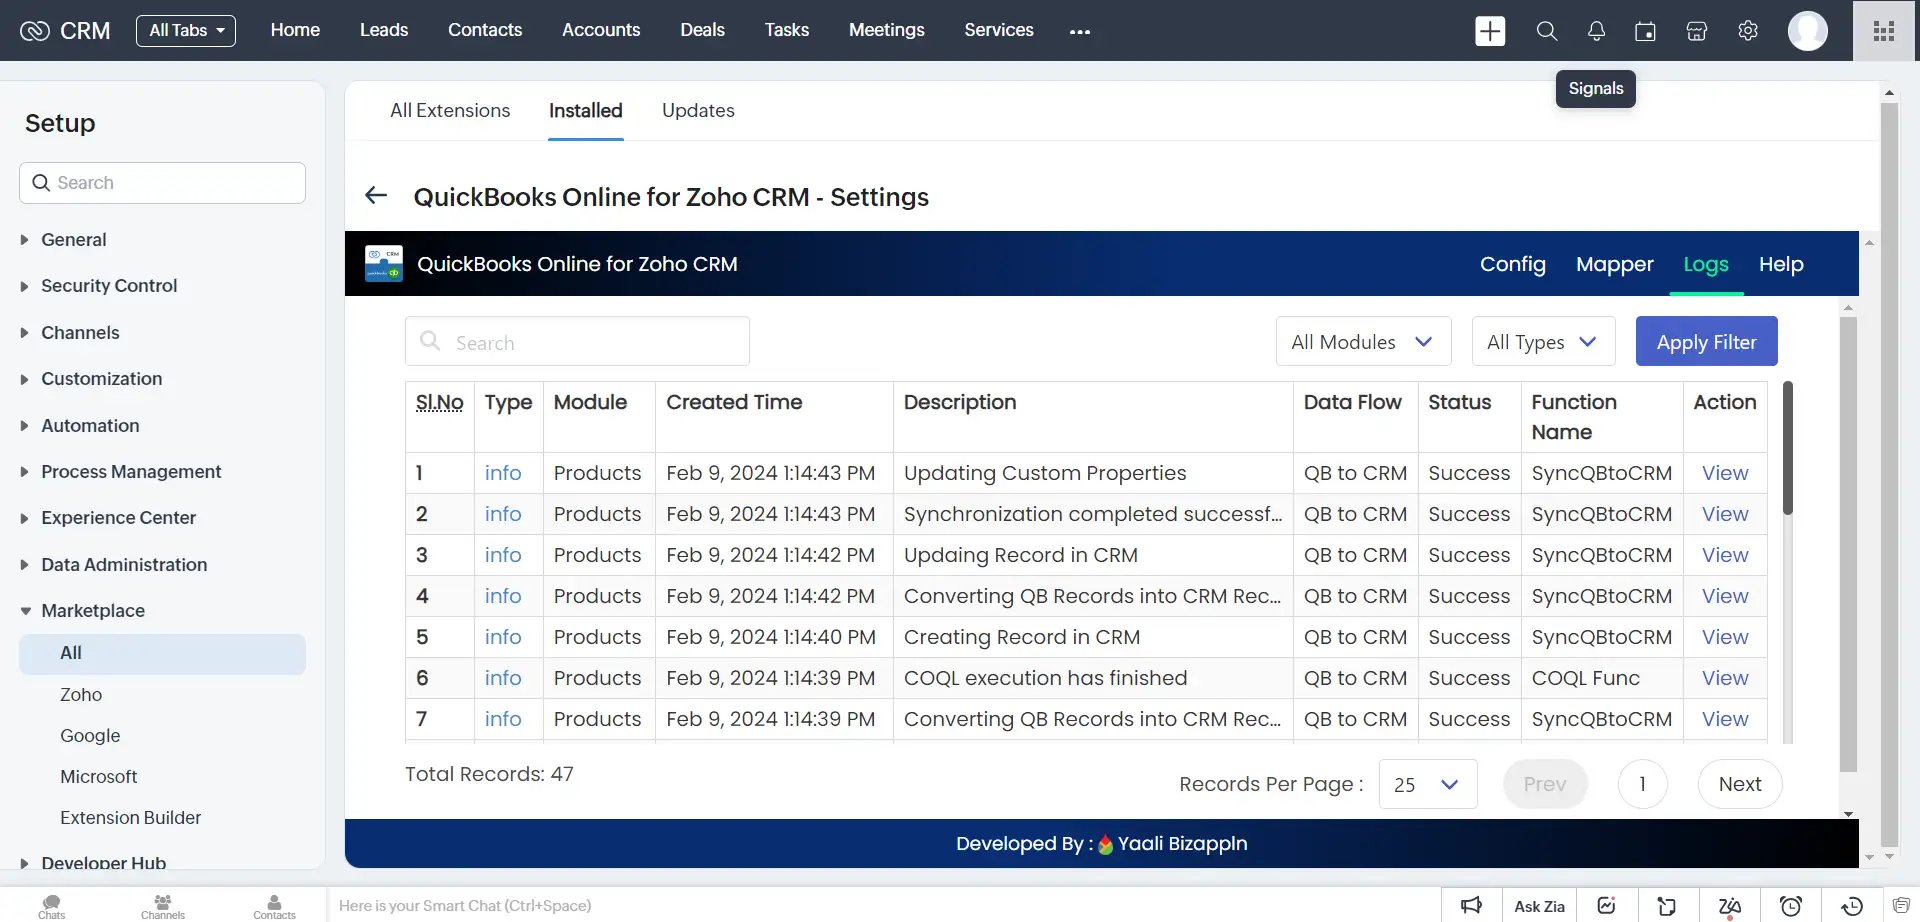Open the All Modules dropdown

point(1363,341)
